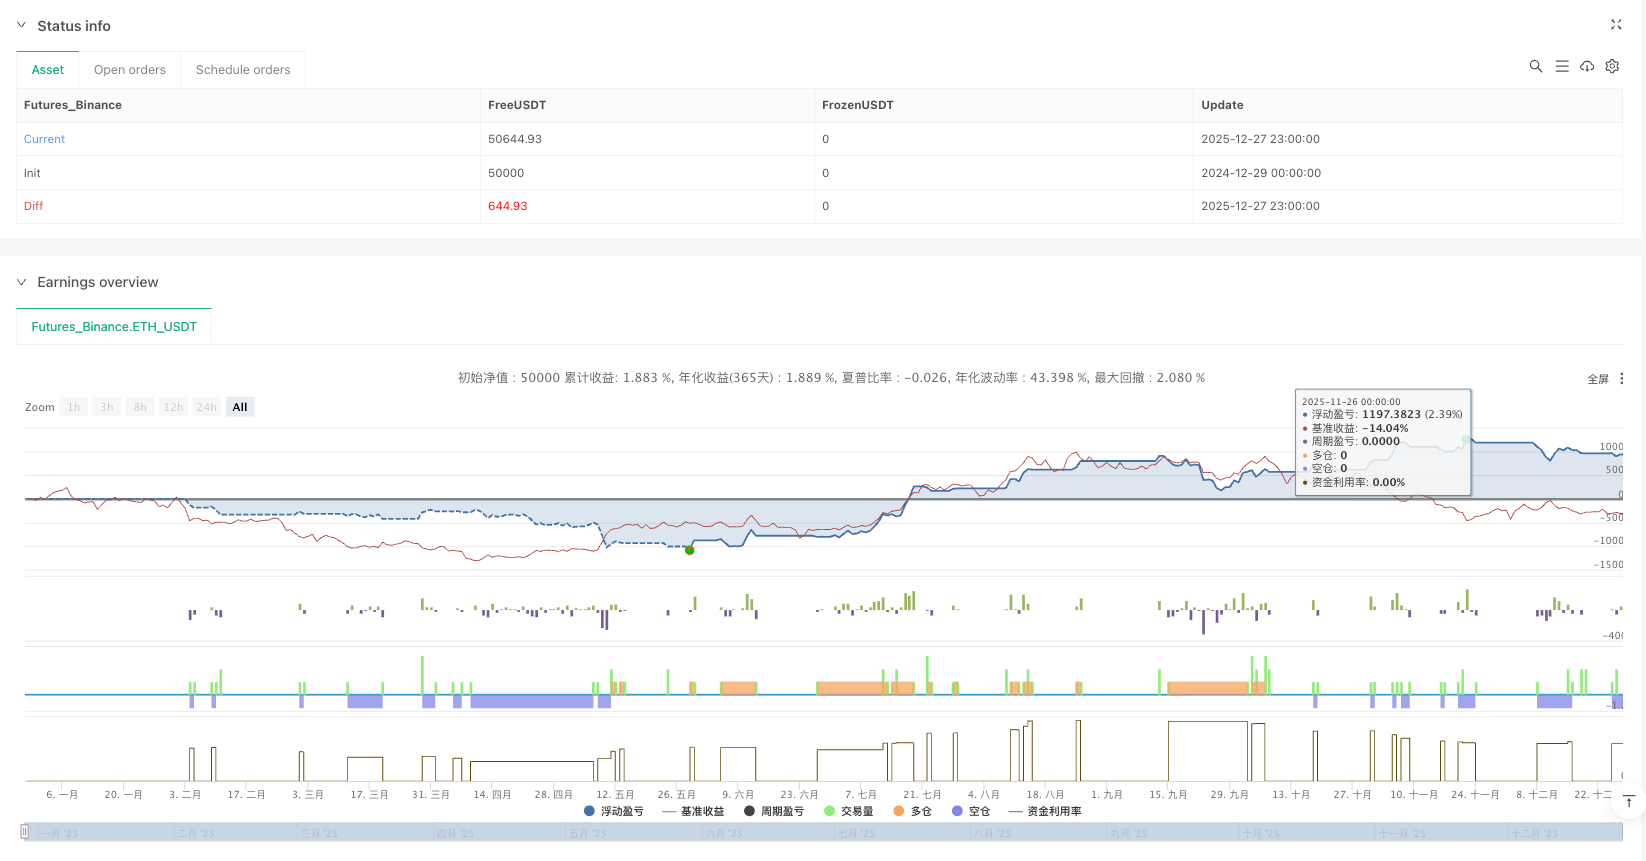Open the list menu icon
This screenshot has width=1646, height=861.
point(1561,66)
